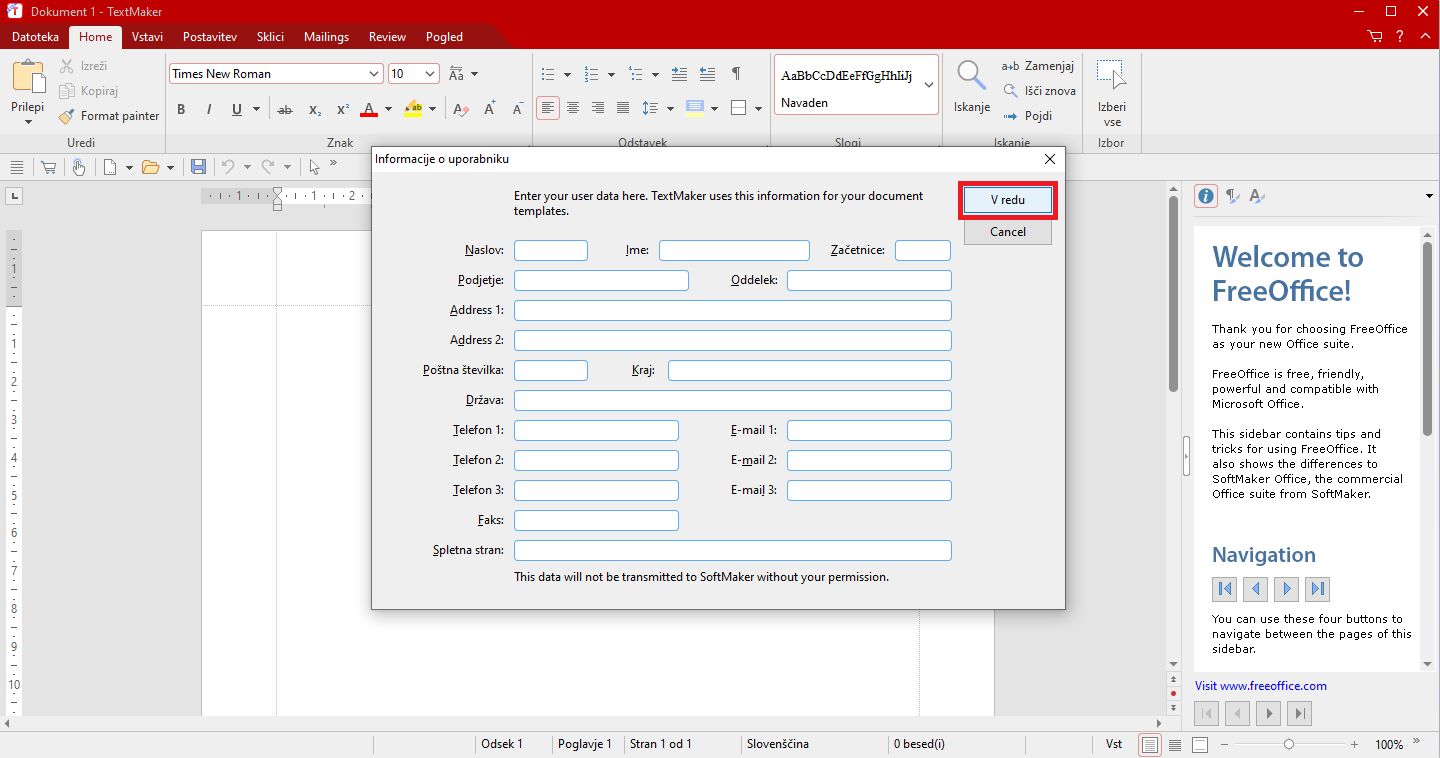This screenshot has height=758, width=1440.
Task: Open the font name dropdown
Action: click(x=374, y=74)
